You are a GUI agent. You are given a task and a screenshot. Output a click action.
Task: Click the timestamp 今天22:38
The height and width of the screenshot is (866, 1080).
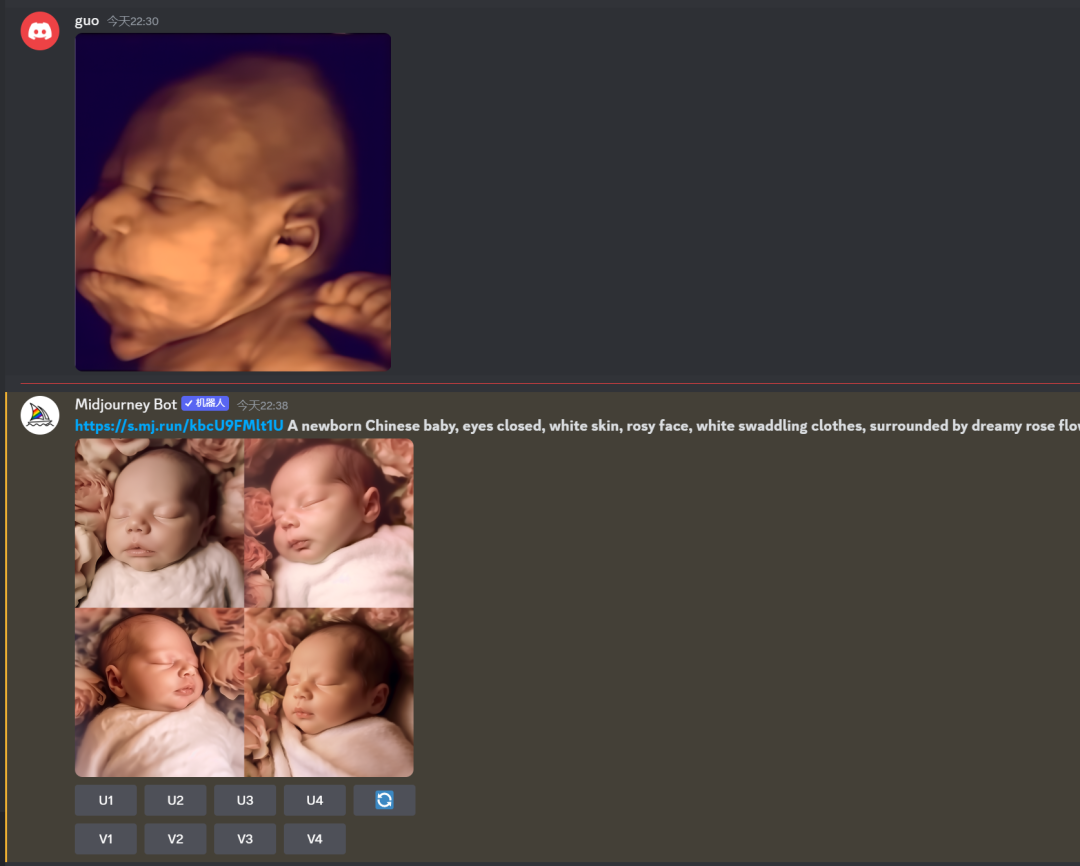pyautogui.click(x=262, y=405)
